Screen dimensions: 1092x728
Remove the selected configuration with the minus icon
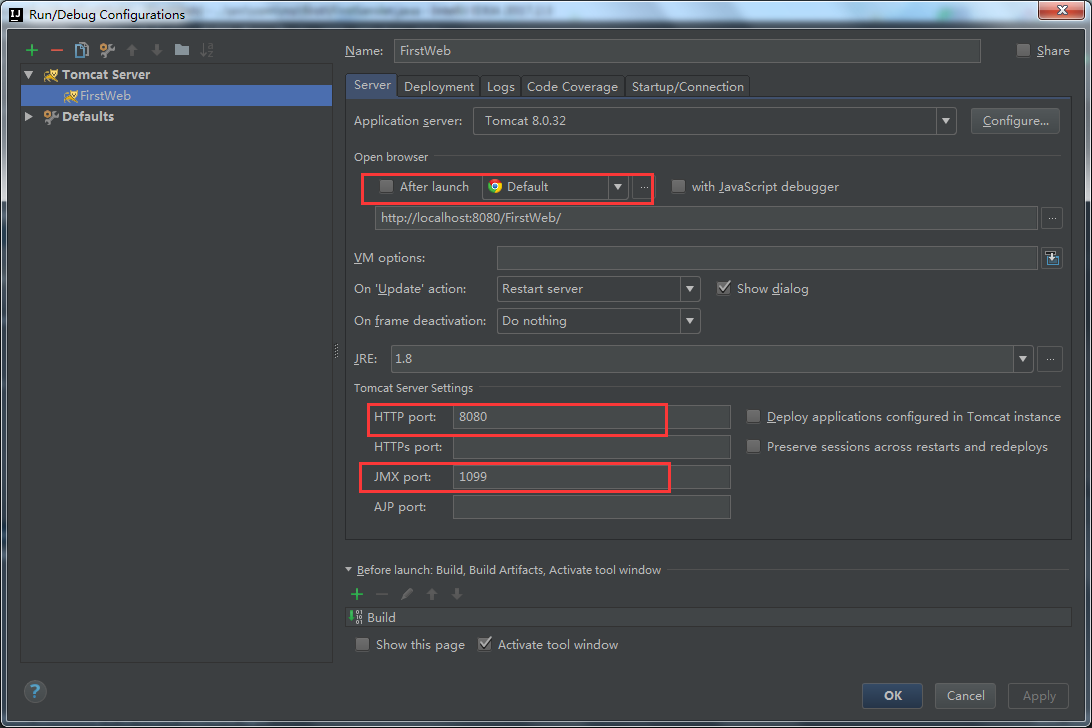pyautogui.click(x=57, y=50)
